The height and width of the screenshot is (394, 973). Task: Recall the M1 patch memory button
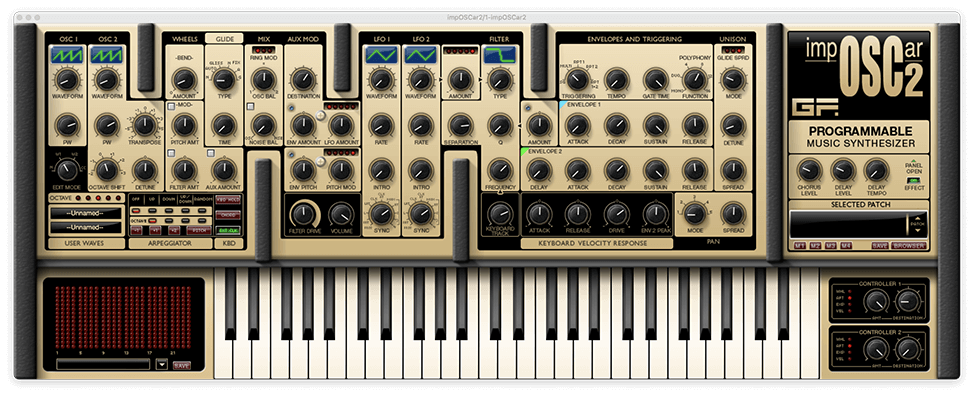pos(800,245)
